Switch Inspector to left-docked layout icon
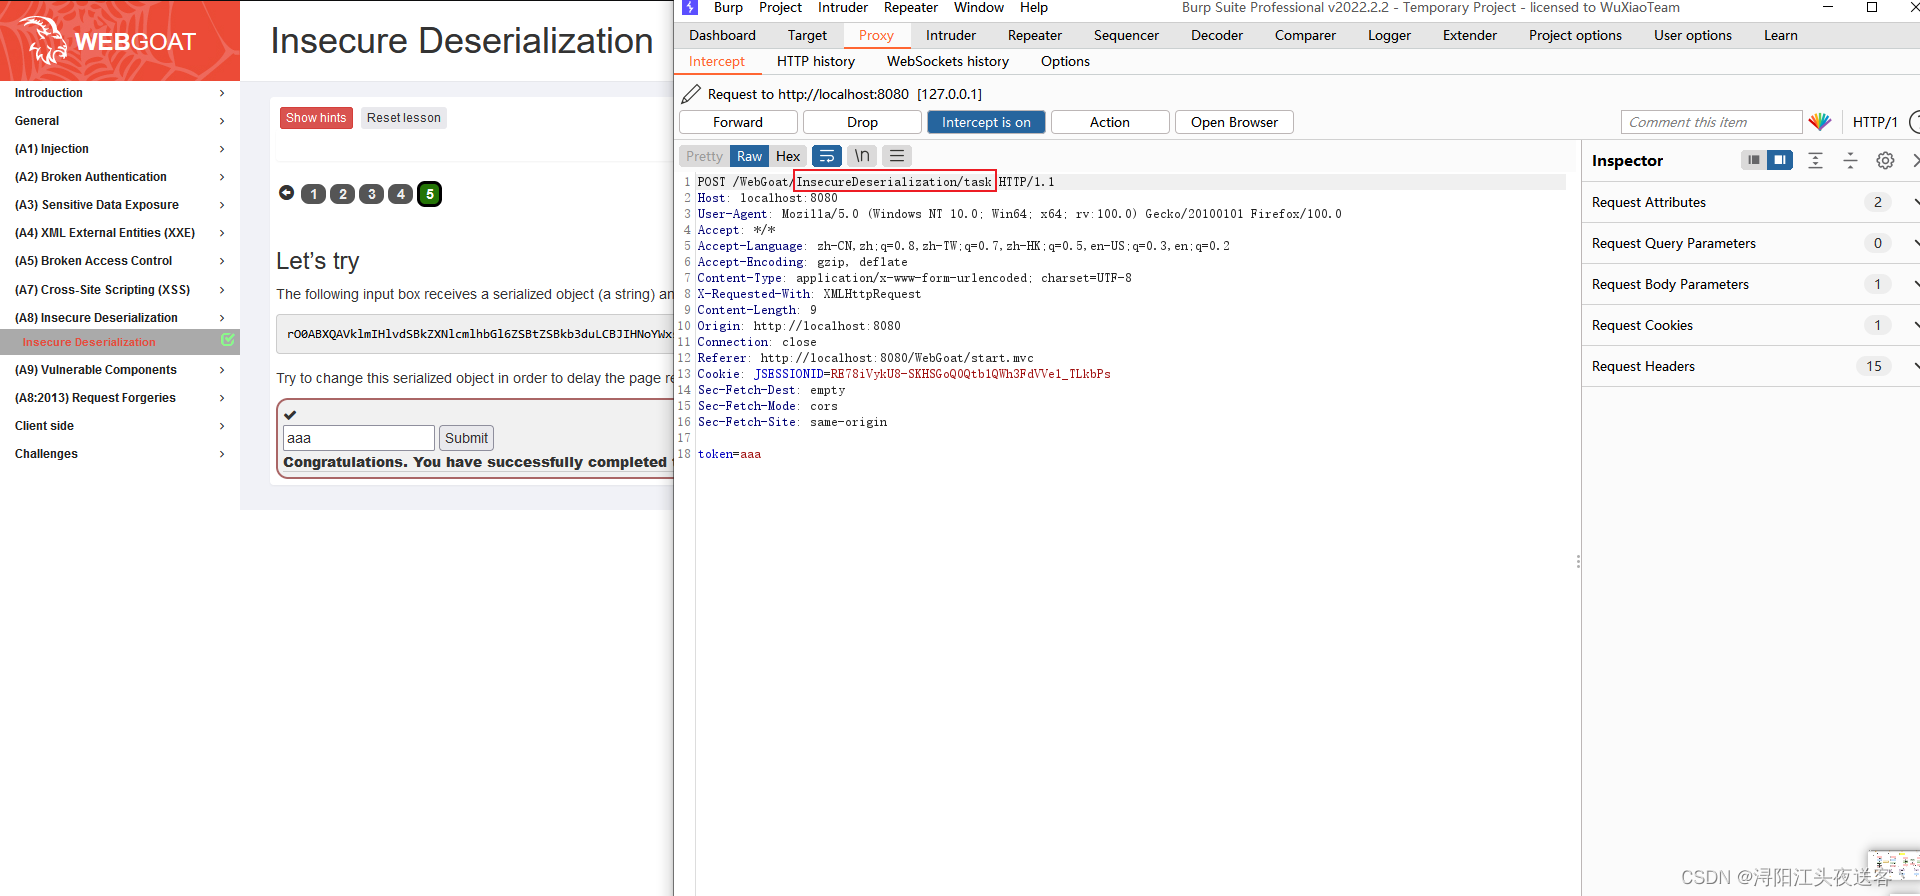 pyautogui.click(x=1754, y=160)
